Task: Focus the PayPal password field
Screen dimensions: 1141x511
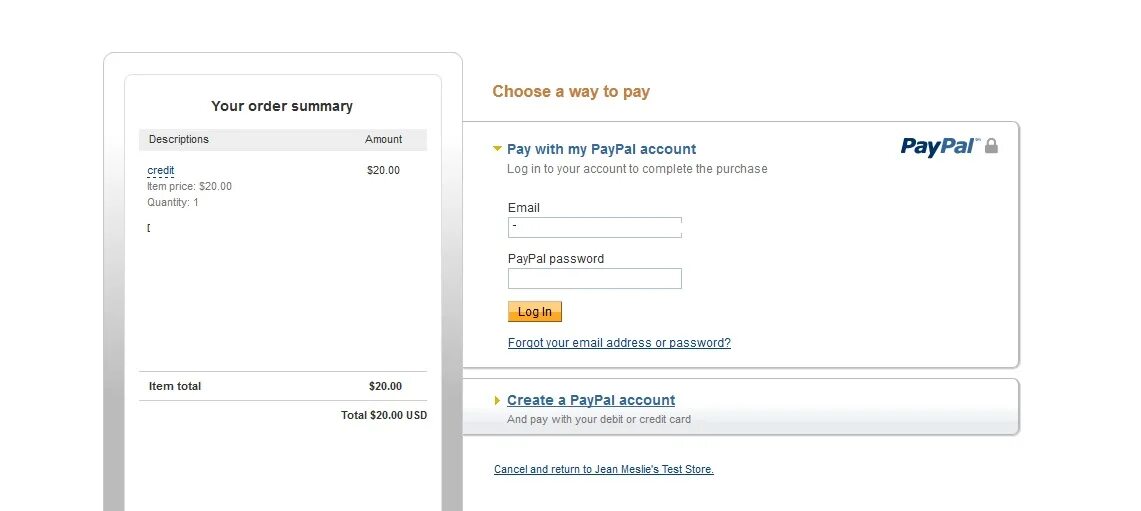Action: [x=594, y=278]
